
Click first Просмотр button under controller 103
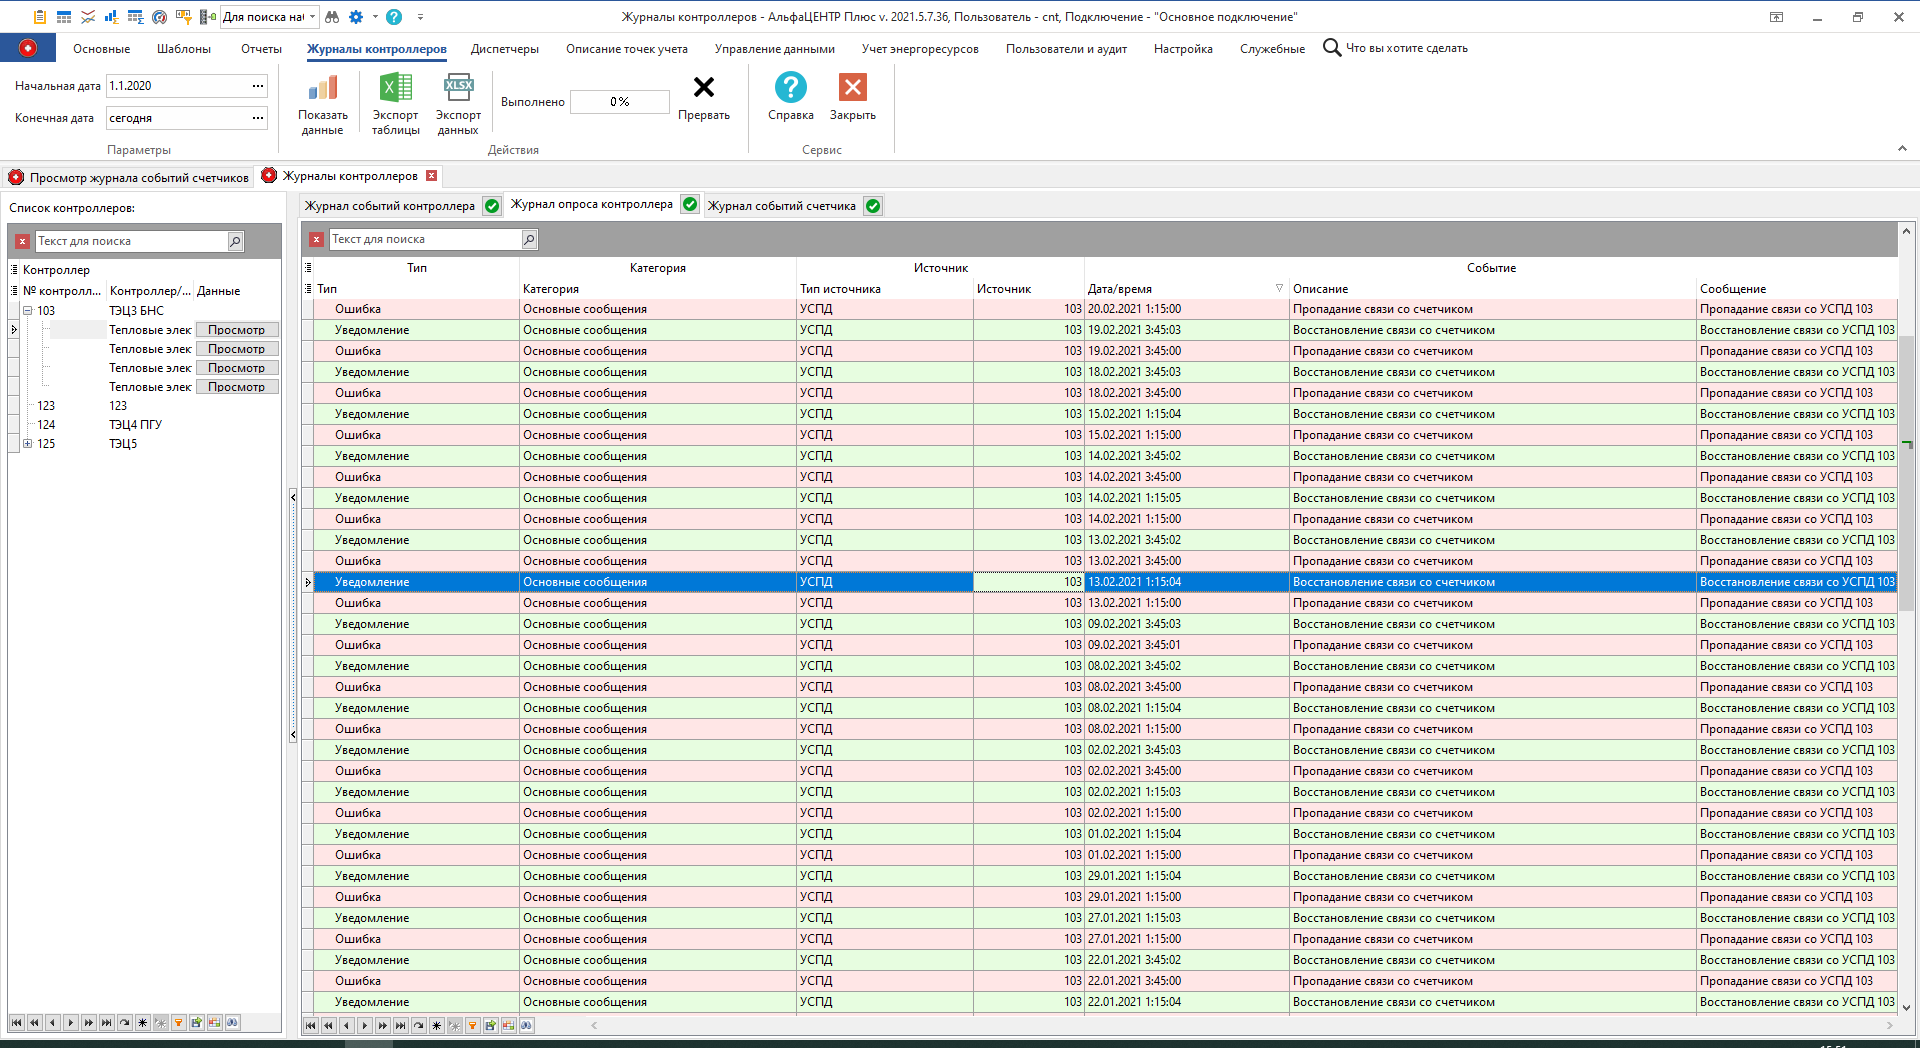click(236, 330)
